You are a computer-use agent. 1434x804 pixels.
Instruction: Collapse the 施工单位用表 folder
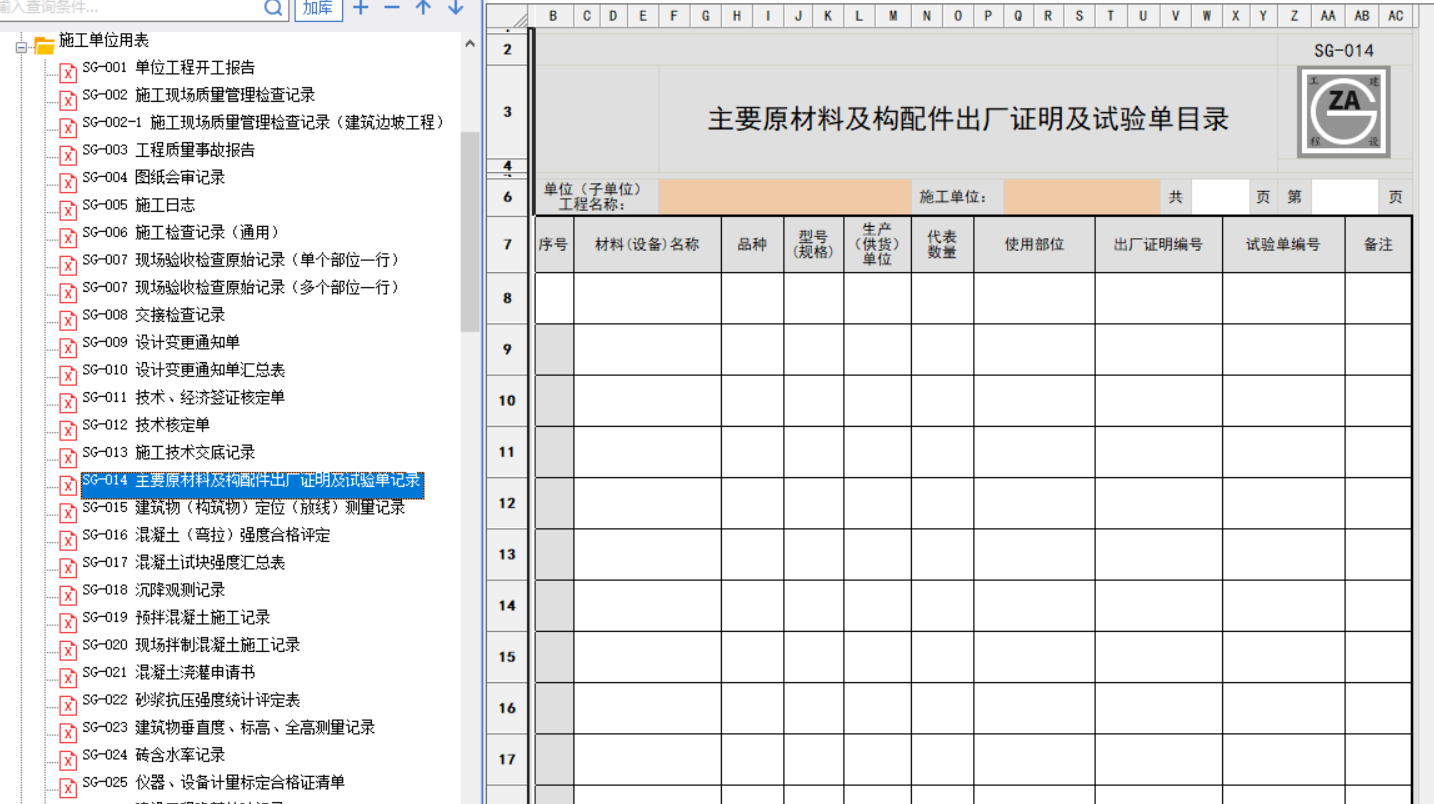pos(22,47)
